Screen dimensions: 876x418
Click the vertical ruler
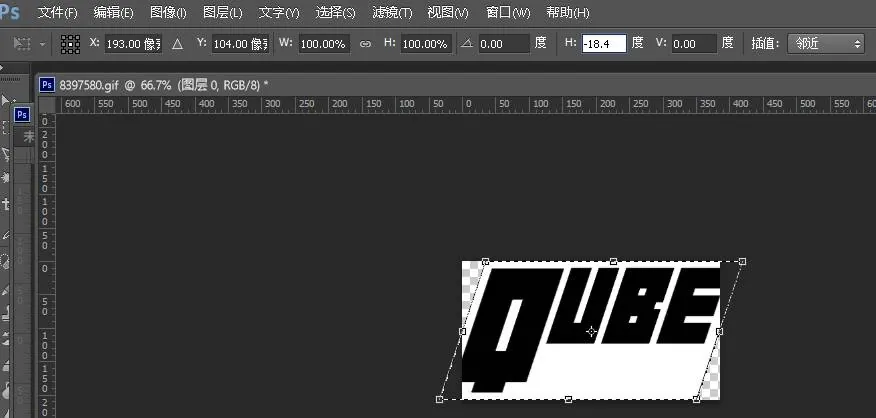pyautogui.click(x=47, y=265)
